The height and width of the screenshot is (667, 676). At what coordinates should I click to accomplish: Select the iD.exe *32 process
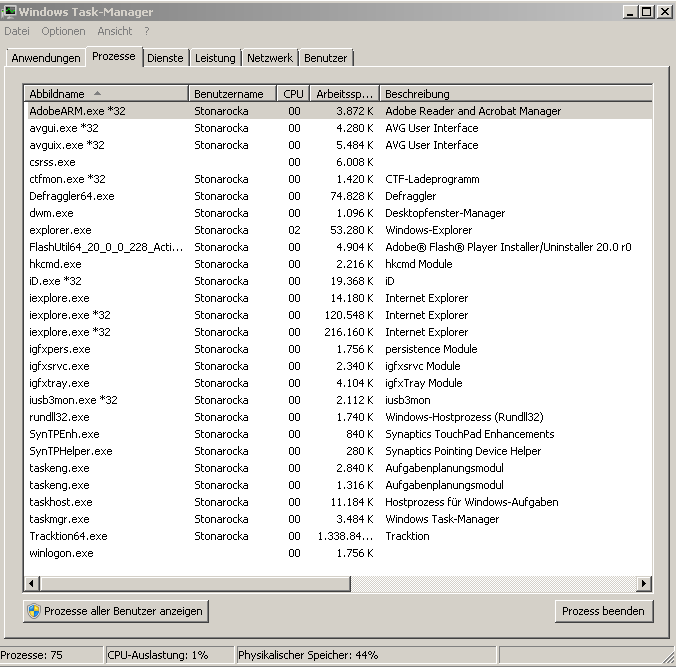(338, 281)
